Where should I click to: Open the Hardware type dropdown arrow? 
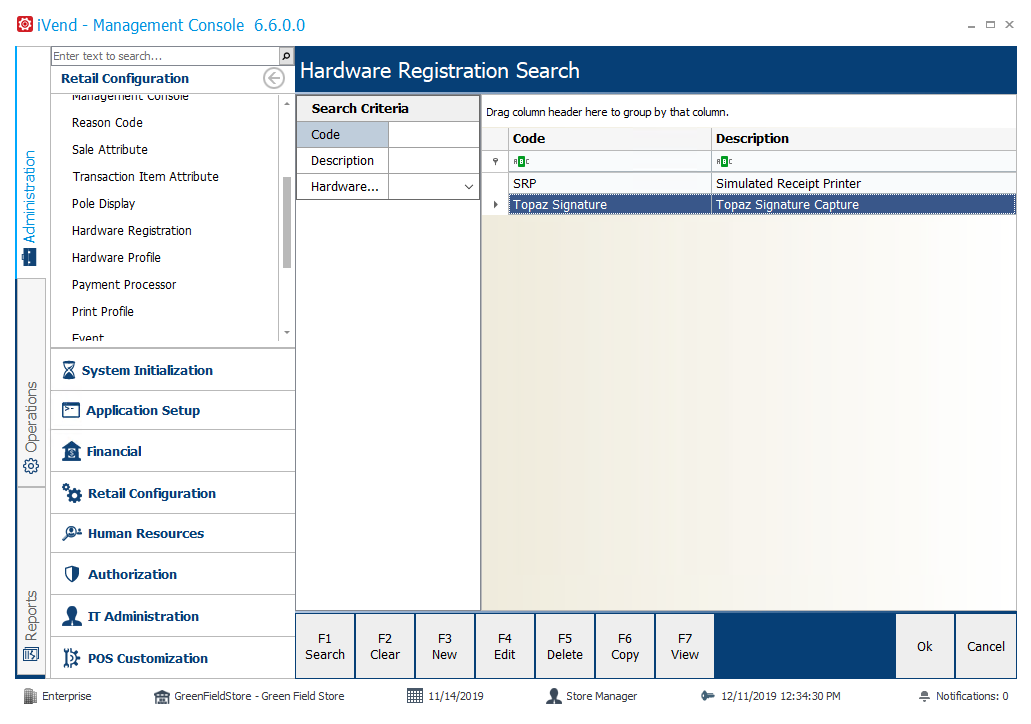[x=469, y=187]
